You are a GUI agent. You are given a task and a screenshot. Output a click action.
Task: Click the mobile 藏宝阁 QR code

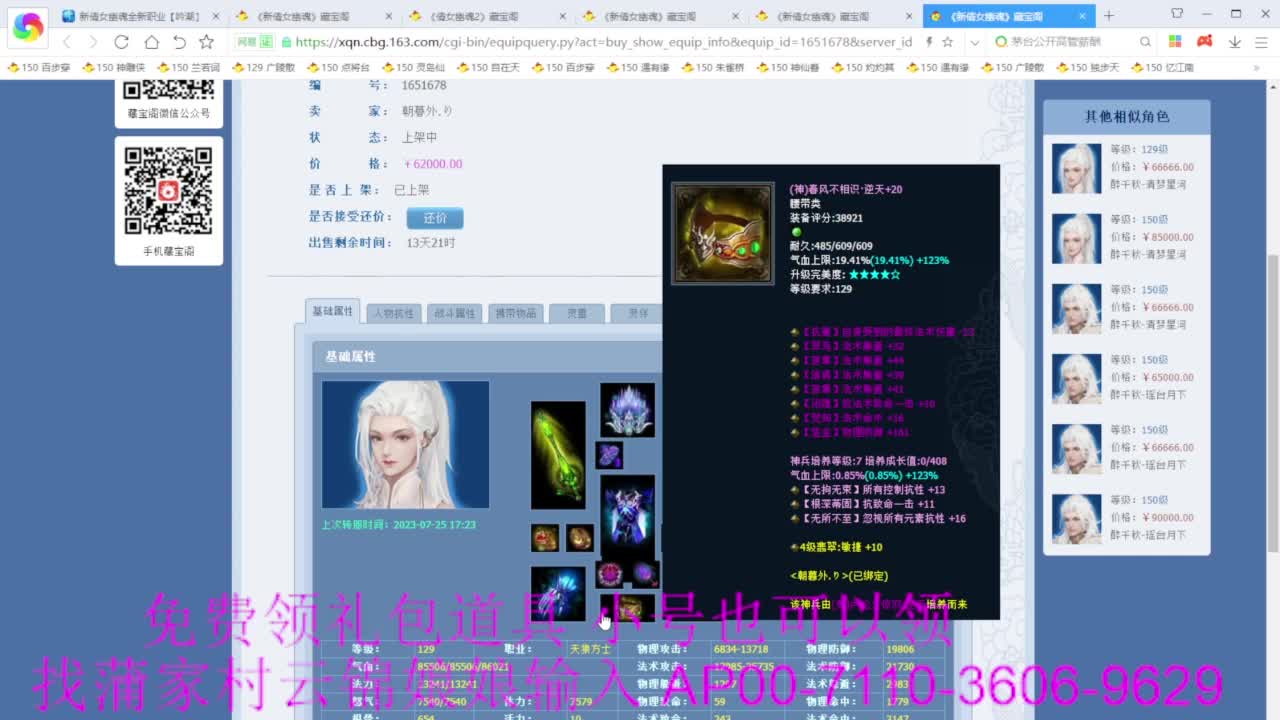[x=168, y=190]
